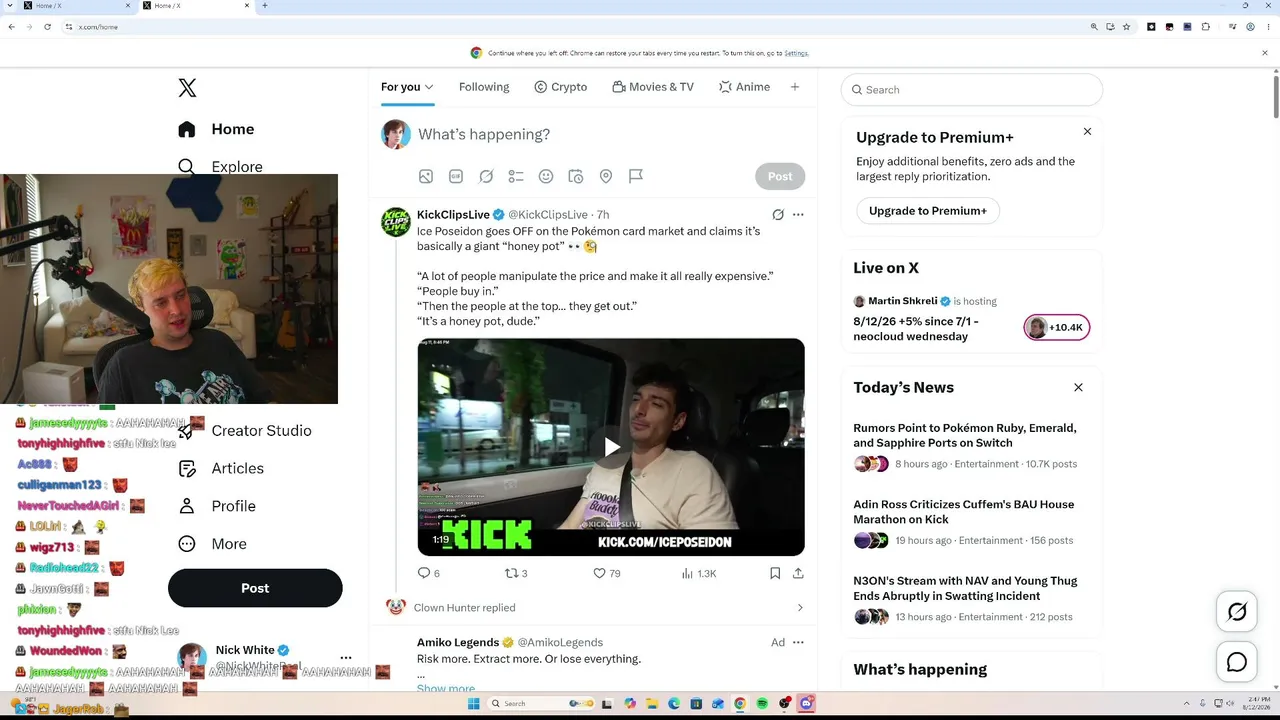This screenshot has height=720, width=1280.
Task: Switch to the Movies & TV tab
Action: 653,87
